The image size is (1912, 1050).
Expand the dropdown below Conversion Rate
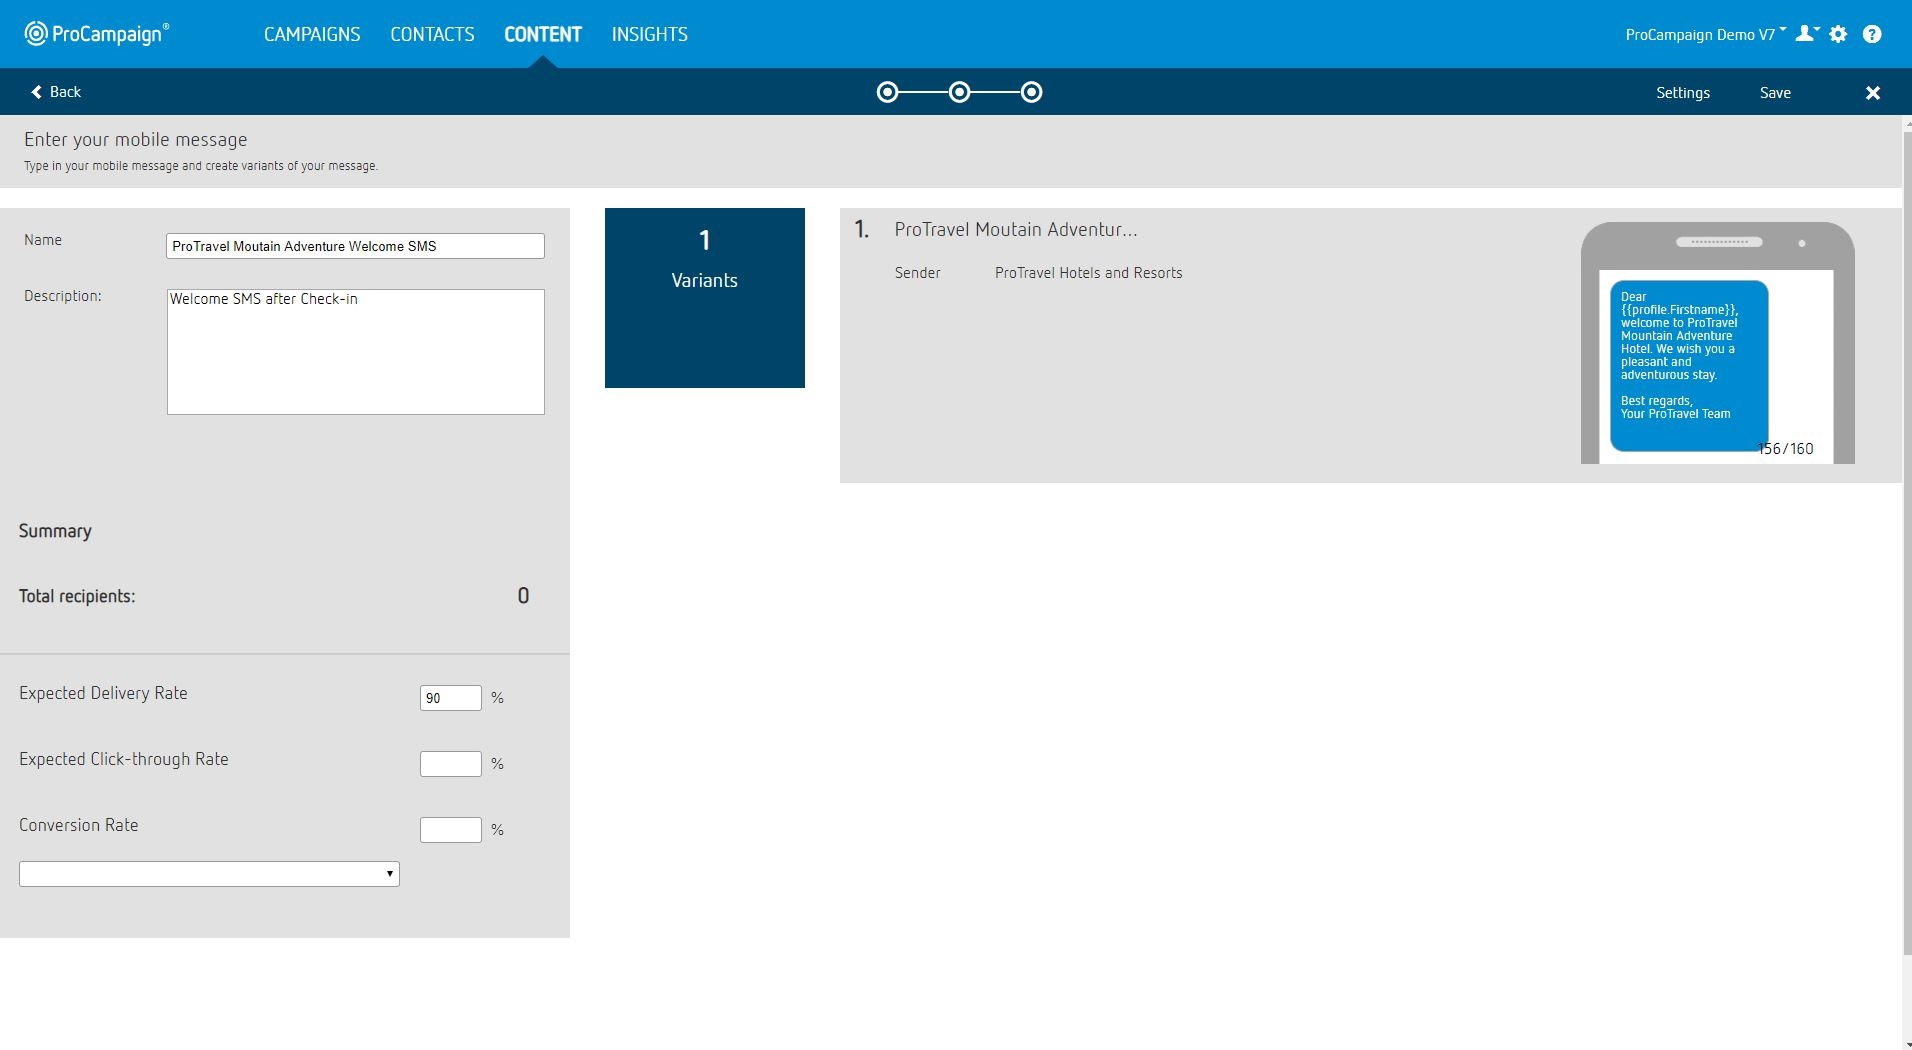click(209, 874)
